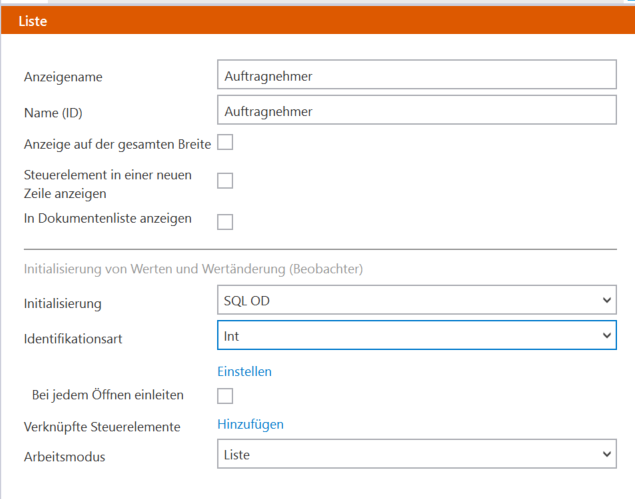This screenshot has height=499, width=635.
Task: Click the orange Liste panel header
Action: click(318, 20)
